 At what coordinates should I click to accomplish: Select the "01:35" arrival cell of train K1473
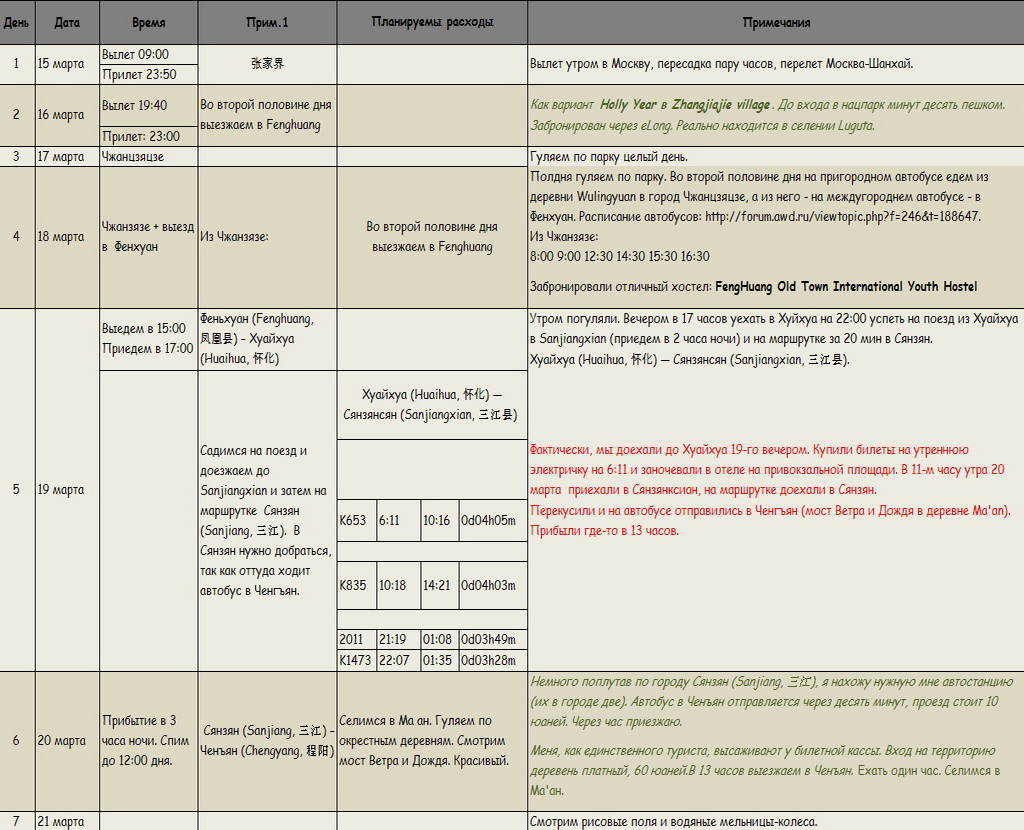(440, 660)
